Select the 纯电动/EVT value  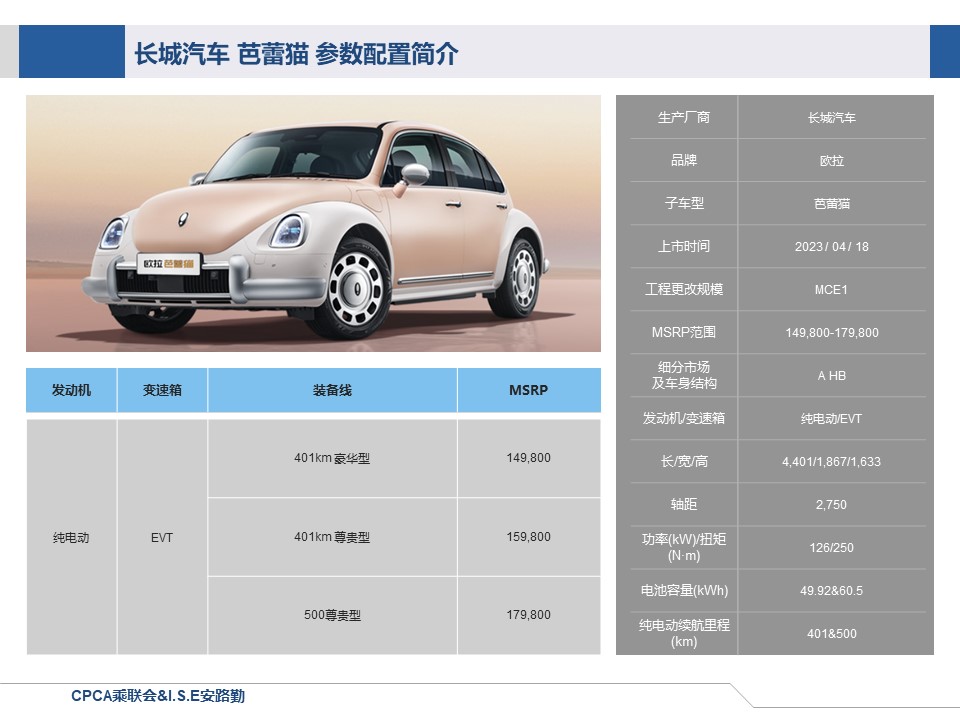point(831,419)
